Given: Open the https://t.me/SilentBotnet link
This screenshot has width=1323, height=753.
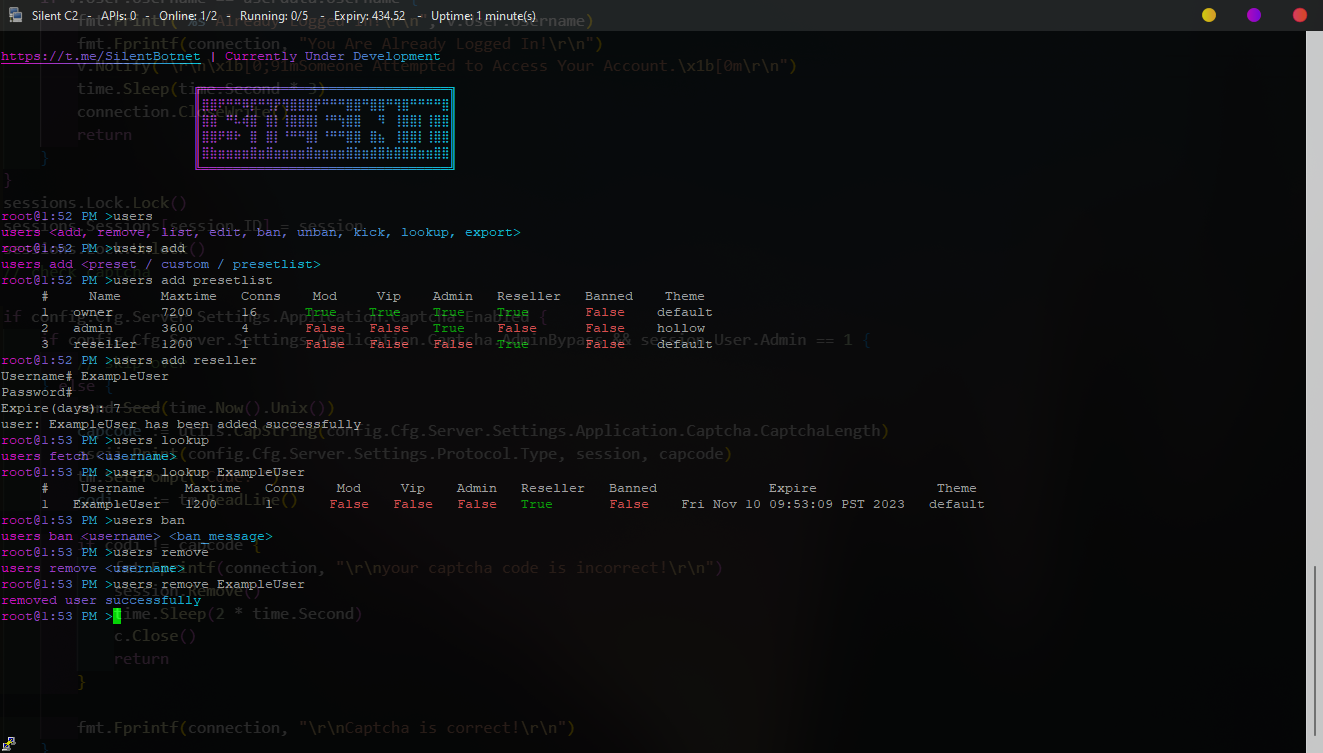Looking at the screenshot, I should (x=101, y=56).
